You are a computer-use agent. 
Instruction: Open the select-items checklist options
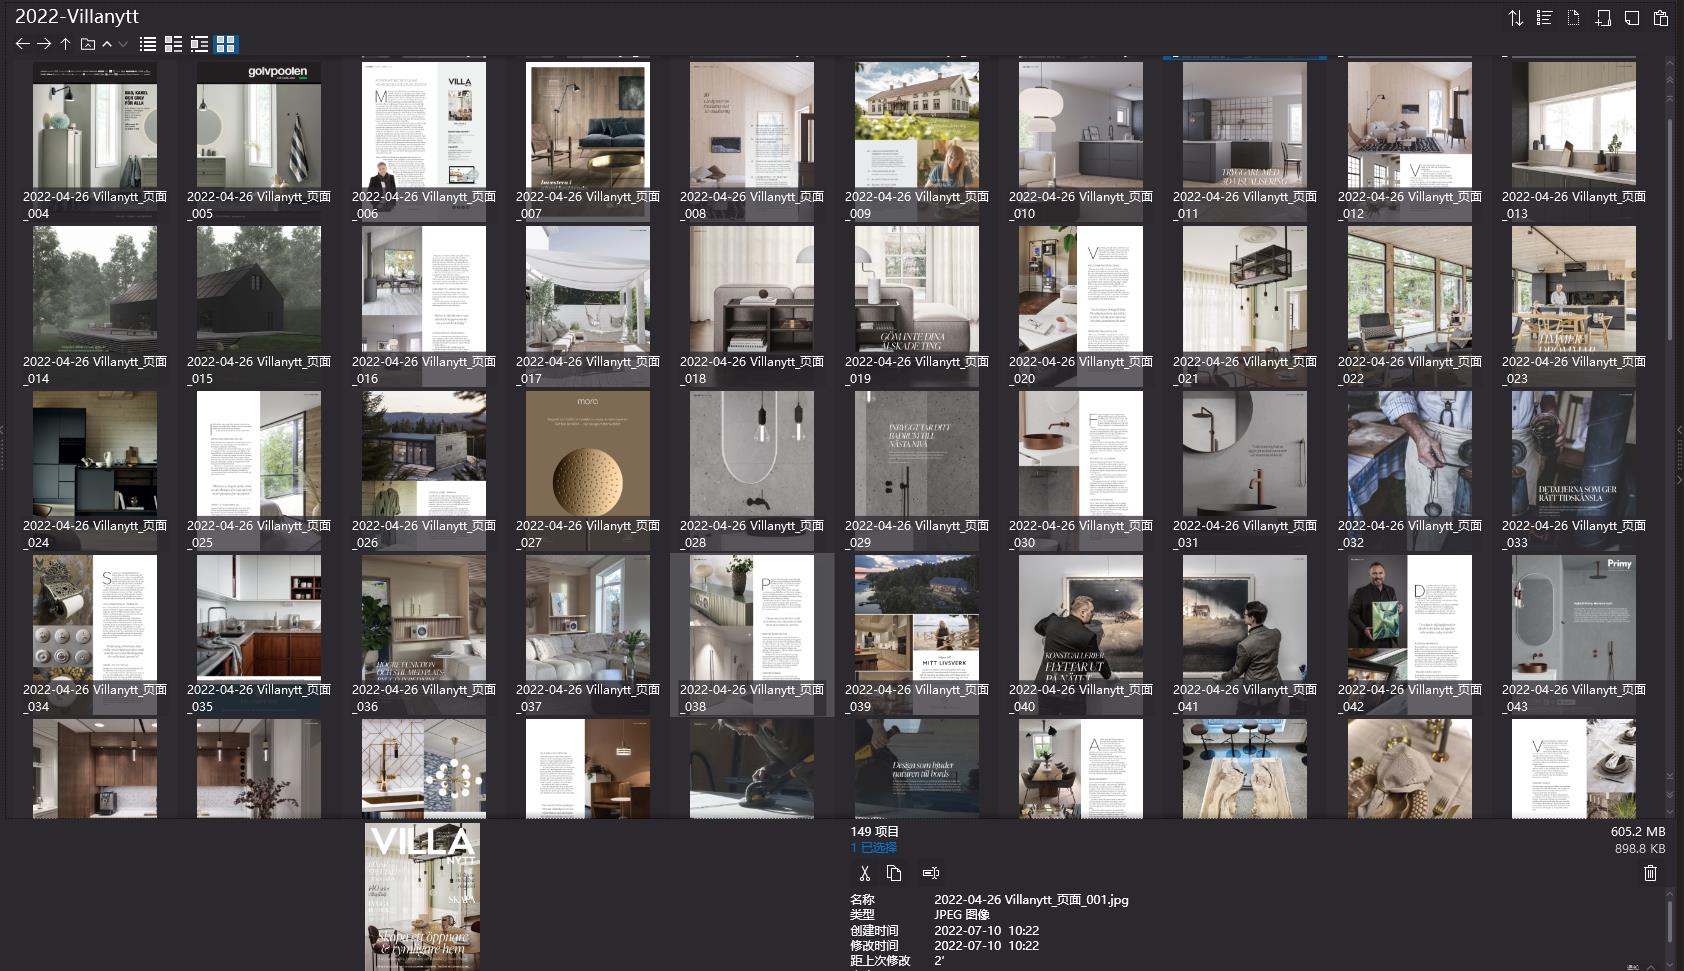(x=1544, y=18)
